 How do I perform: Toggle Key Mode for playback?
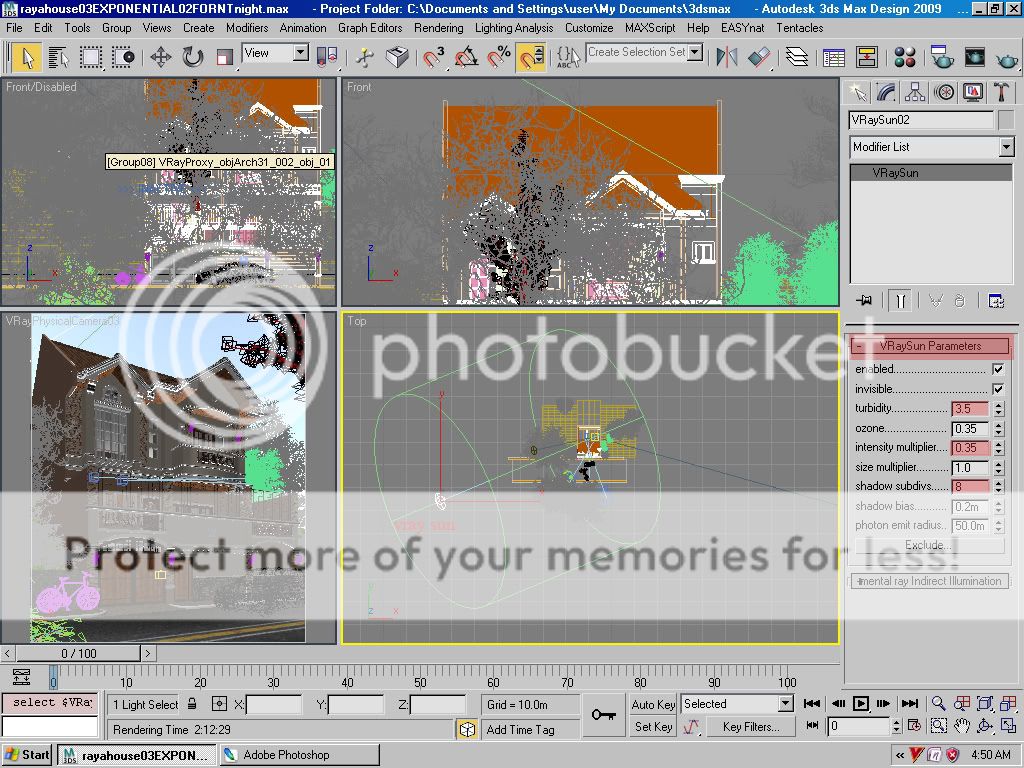pyautogui.click(x=813, y=726)
